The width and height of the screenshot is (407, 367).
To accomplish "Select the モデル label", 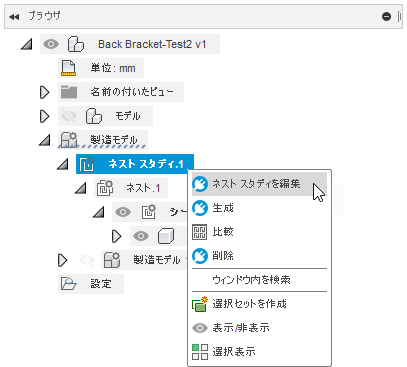I will pyautogui.click(x=128, y=116).
